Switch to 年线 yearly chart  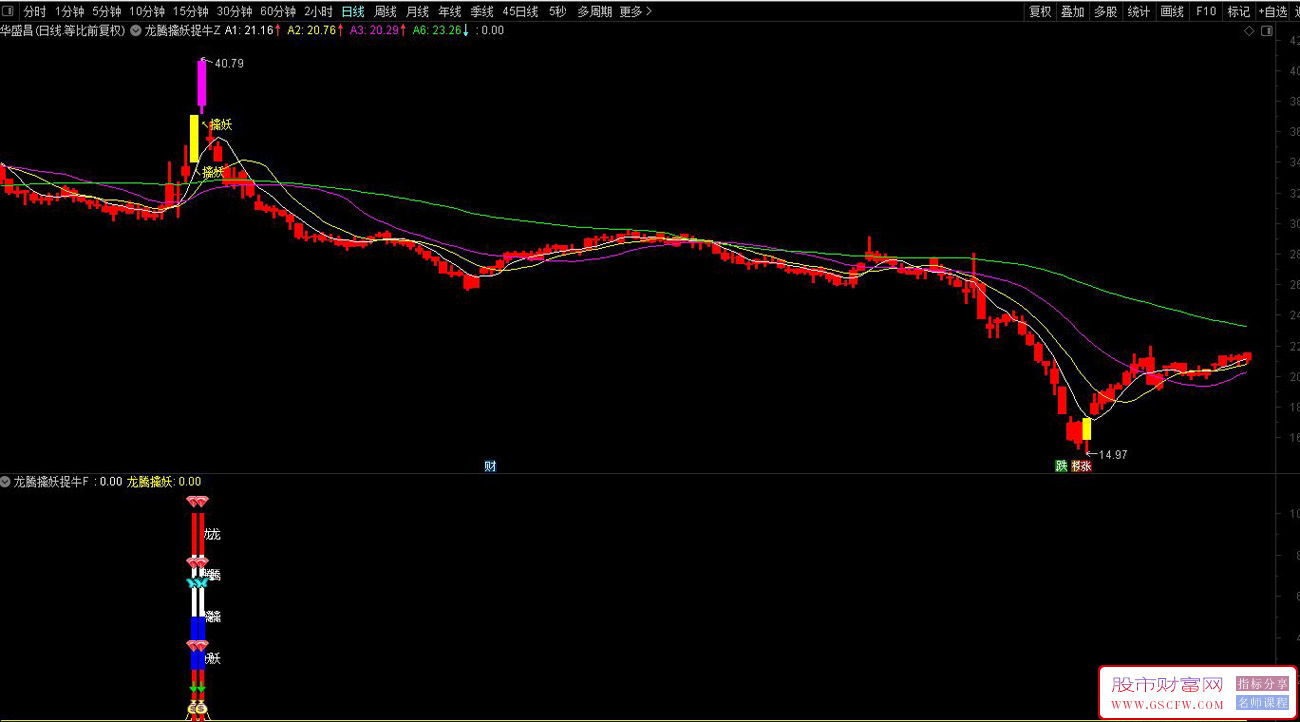tap(450, 12)
